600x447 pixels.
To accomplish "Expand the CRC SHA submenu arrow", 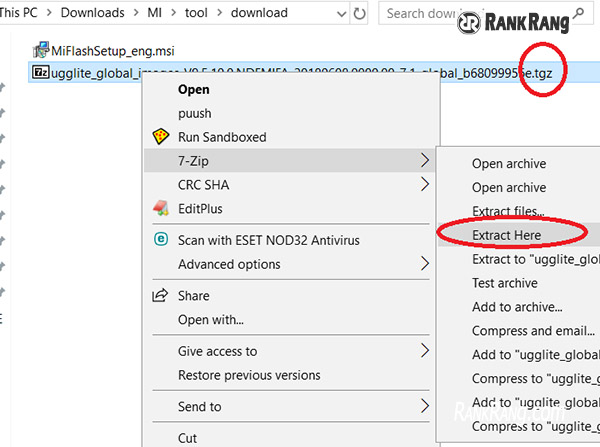I will click(x=425, y=184).
